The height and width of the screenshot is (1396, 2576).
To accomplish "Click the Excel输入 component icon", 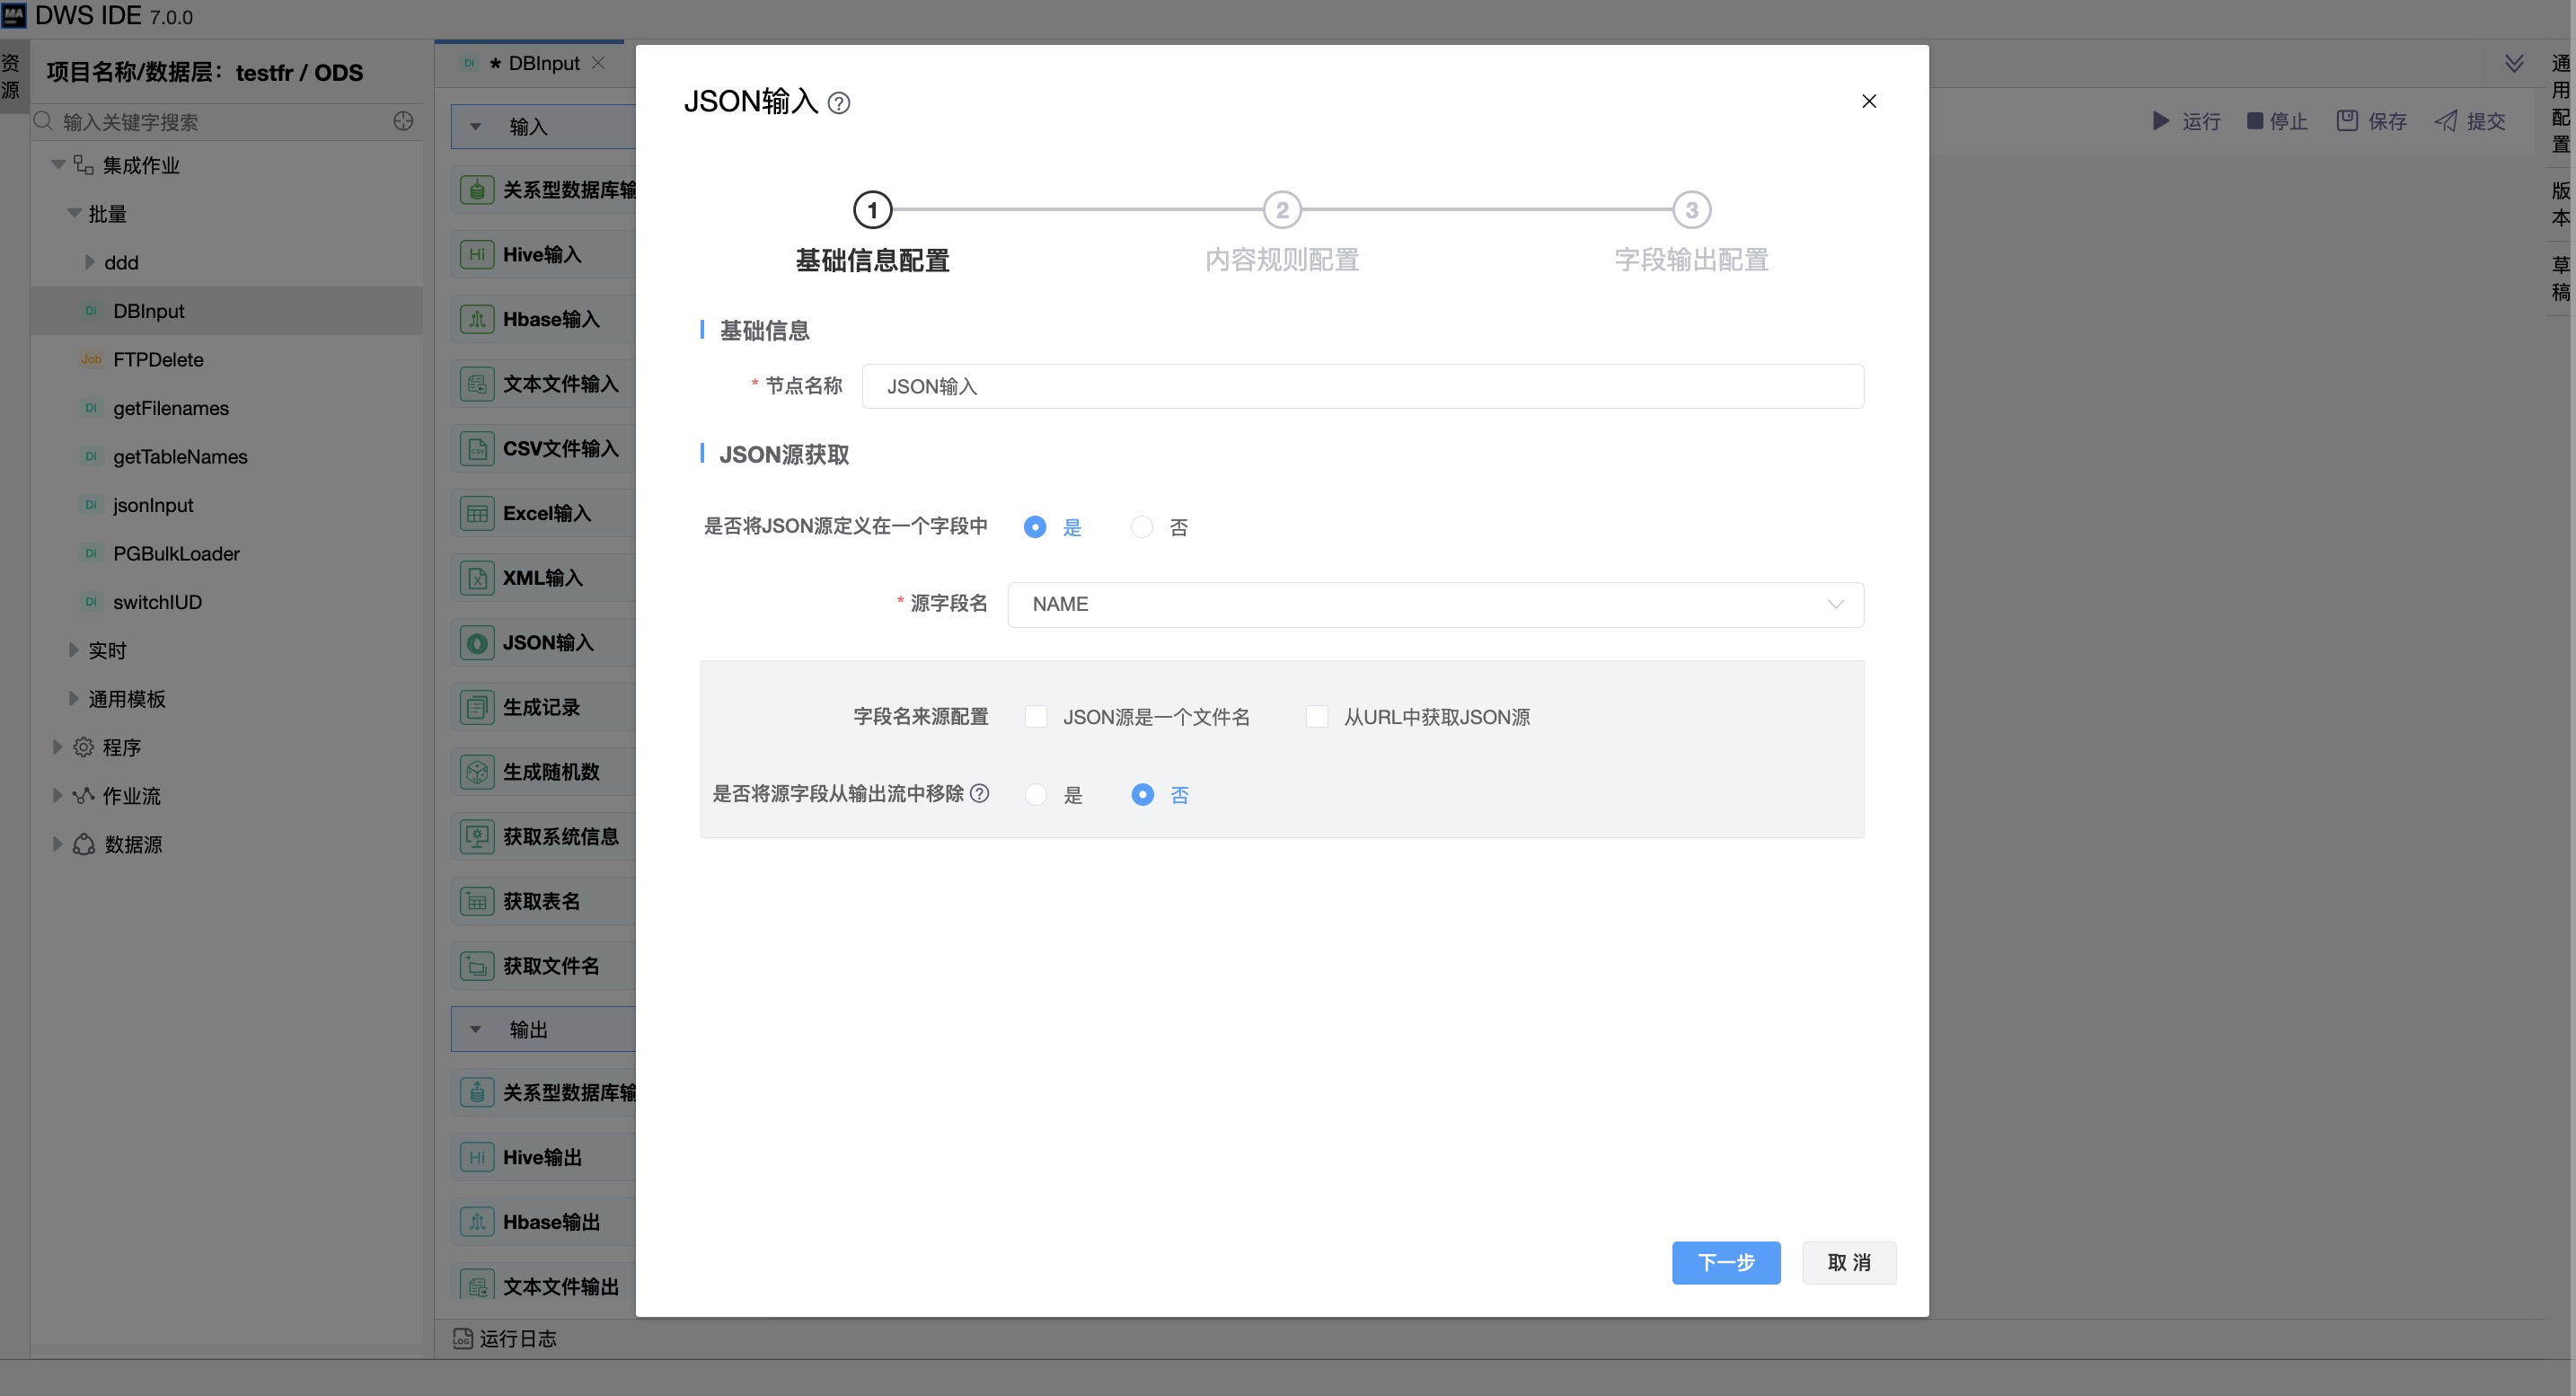I will point(477,513).
